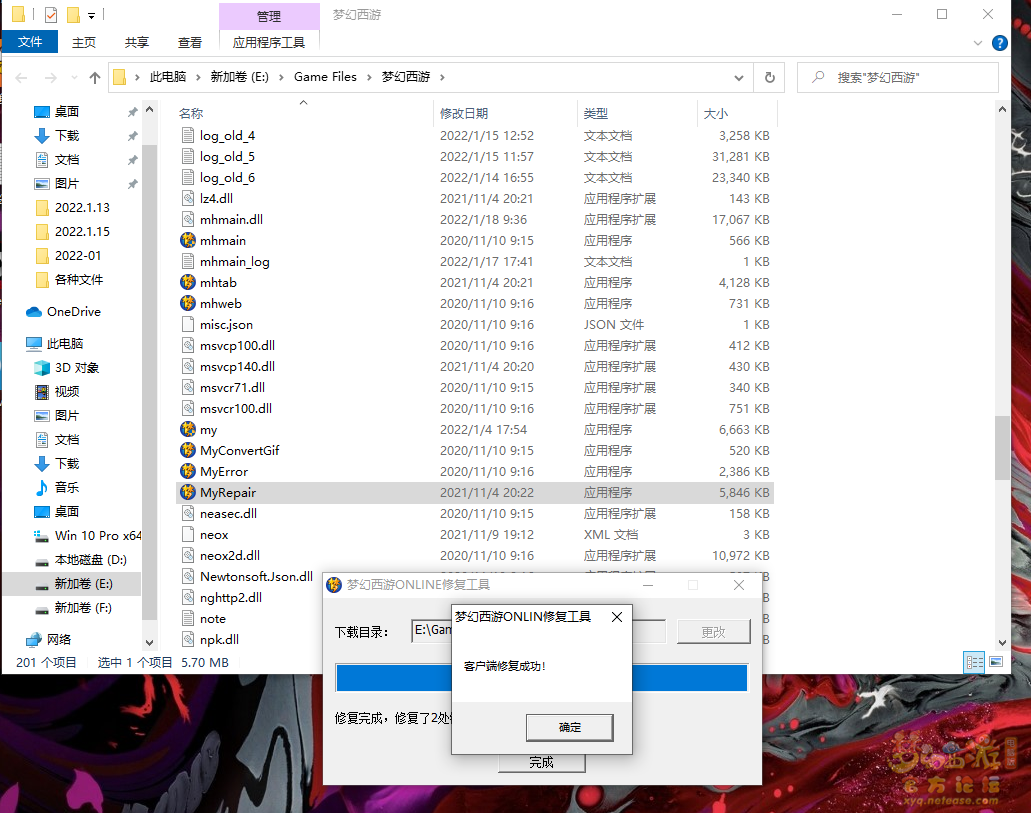Image resolution: width=1031 pixels, height=813 pixels.
Task: Select the misc.json file icon
Action: pyautogui.click(x=188, y=325)
